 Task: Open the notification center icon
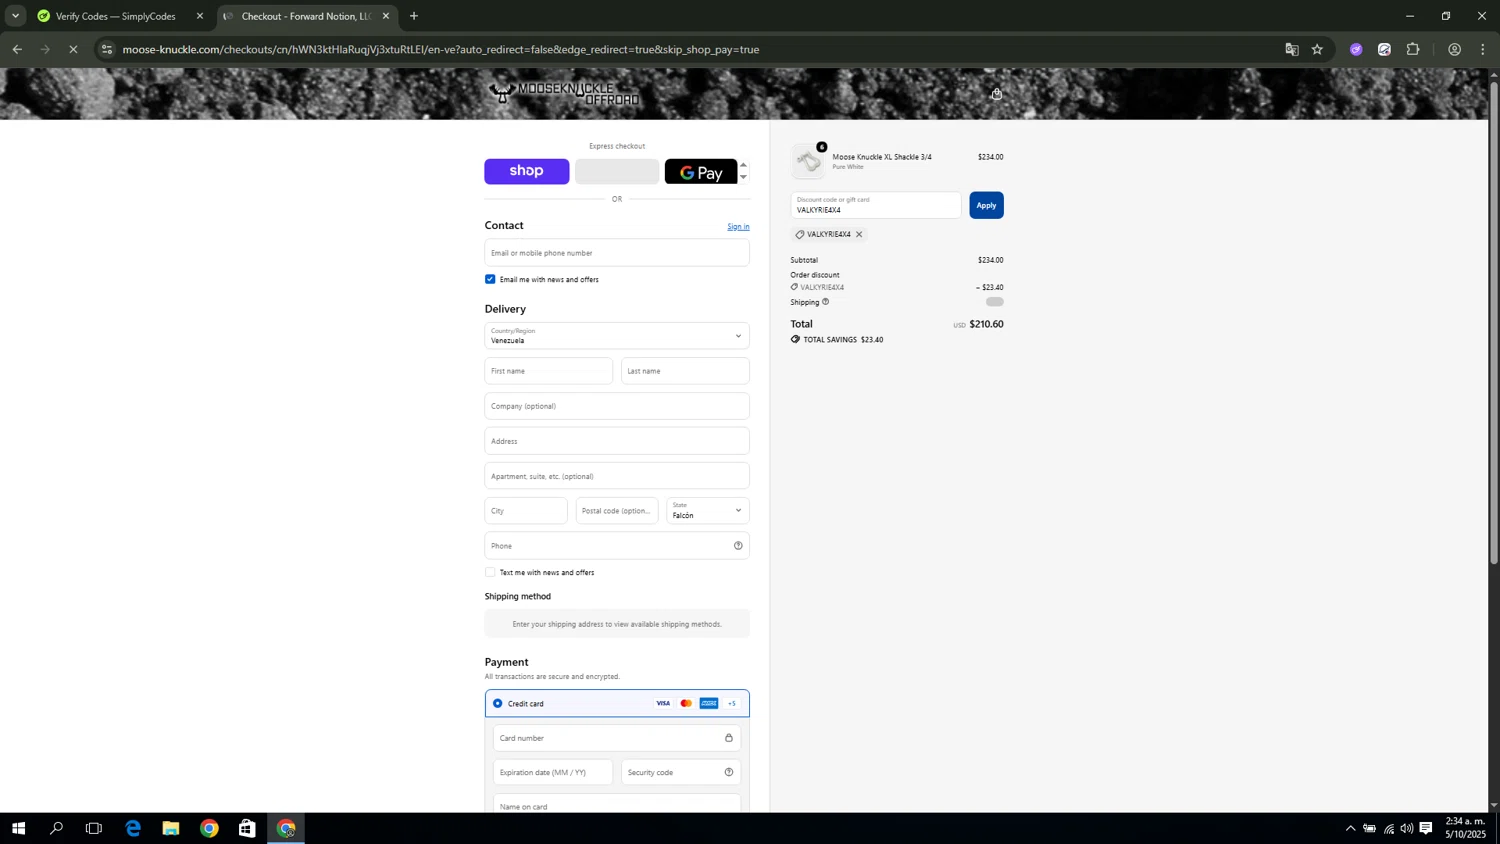pyautogui.click(x=1426, y=828)
